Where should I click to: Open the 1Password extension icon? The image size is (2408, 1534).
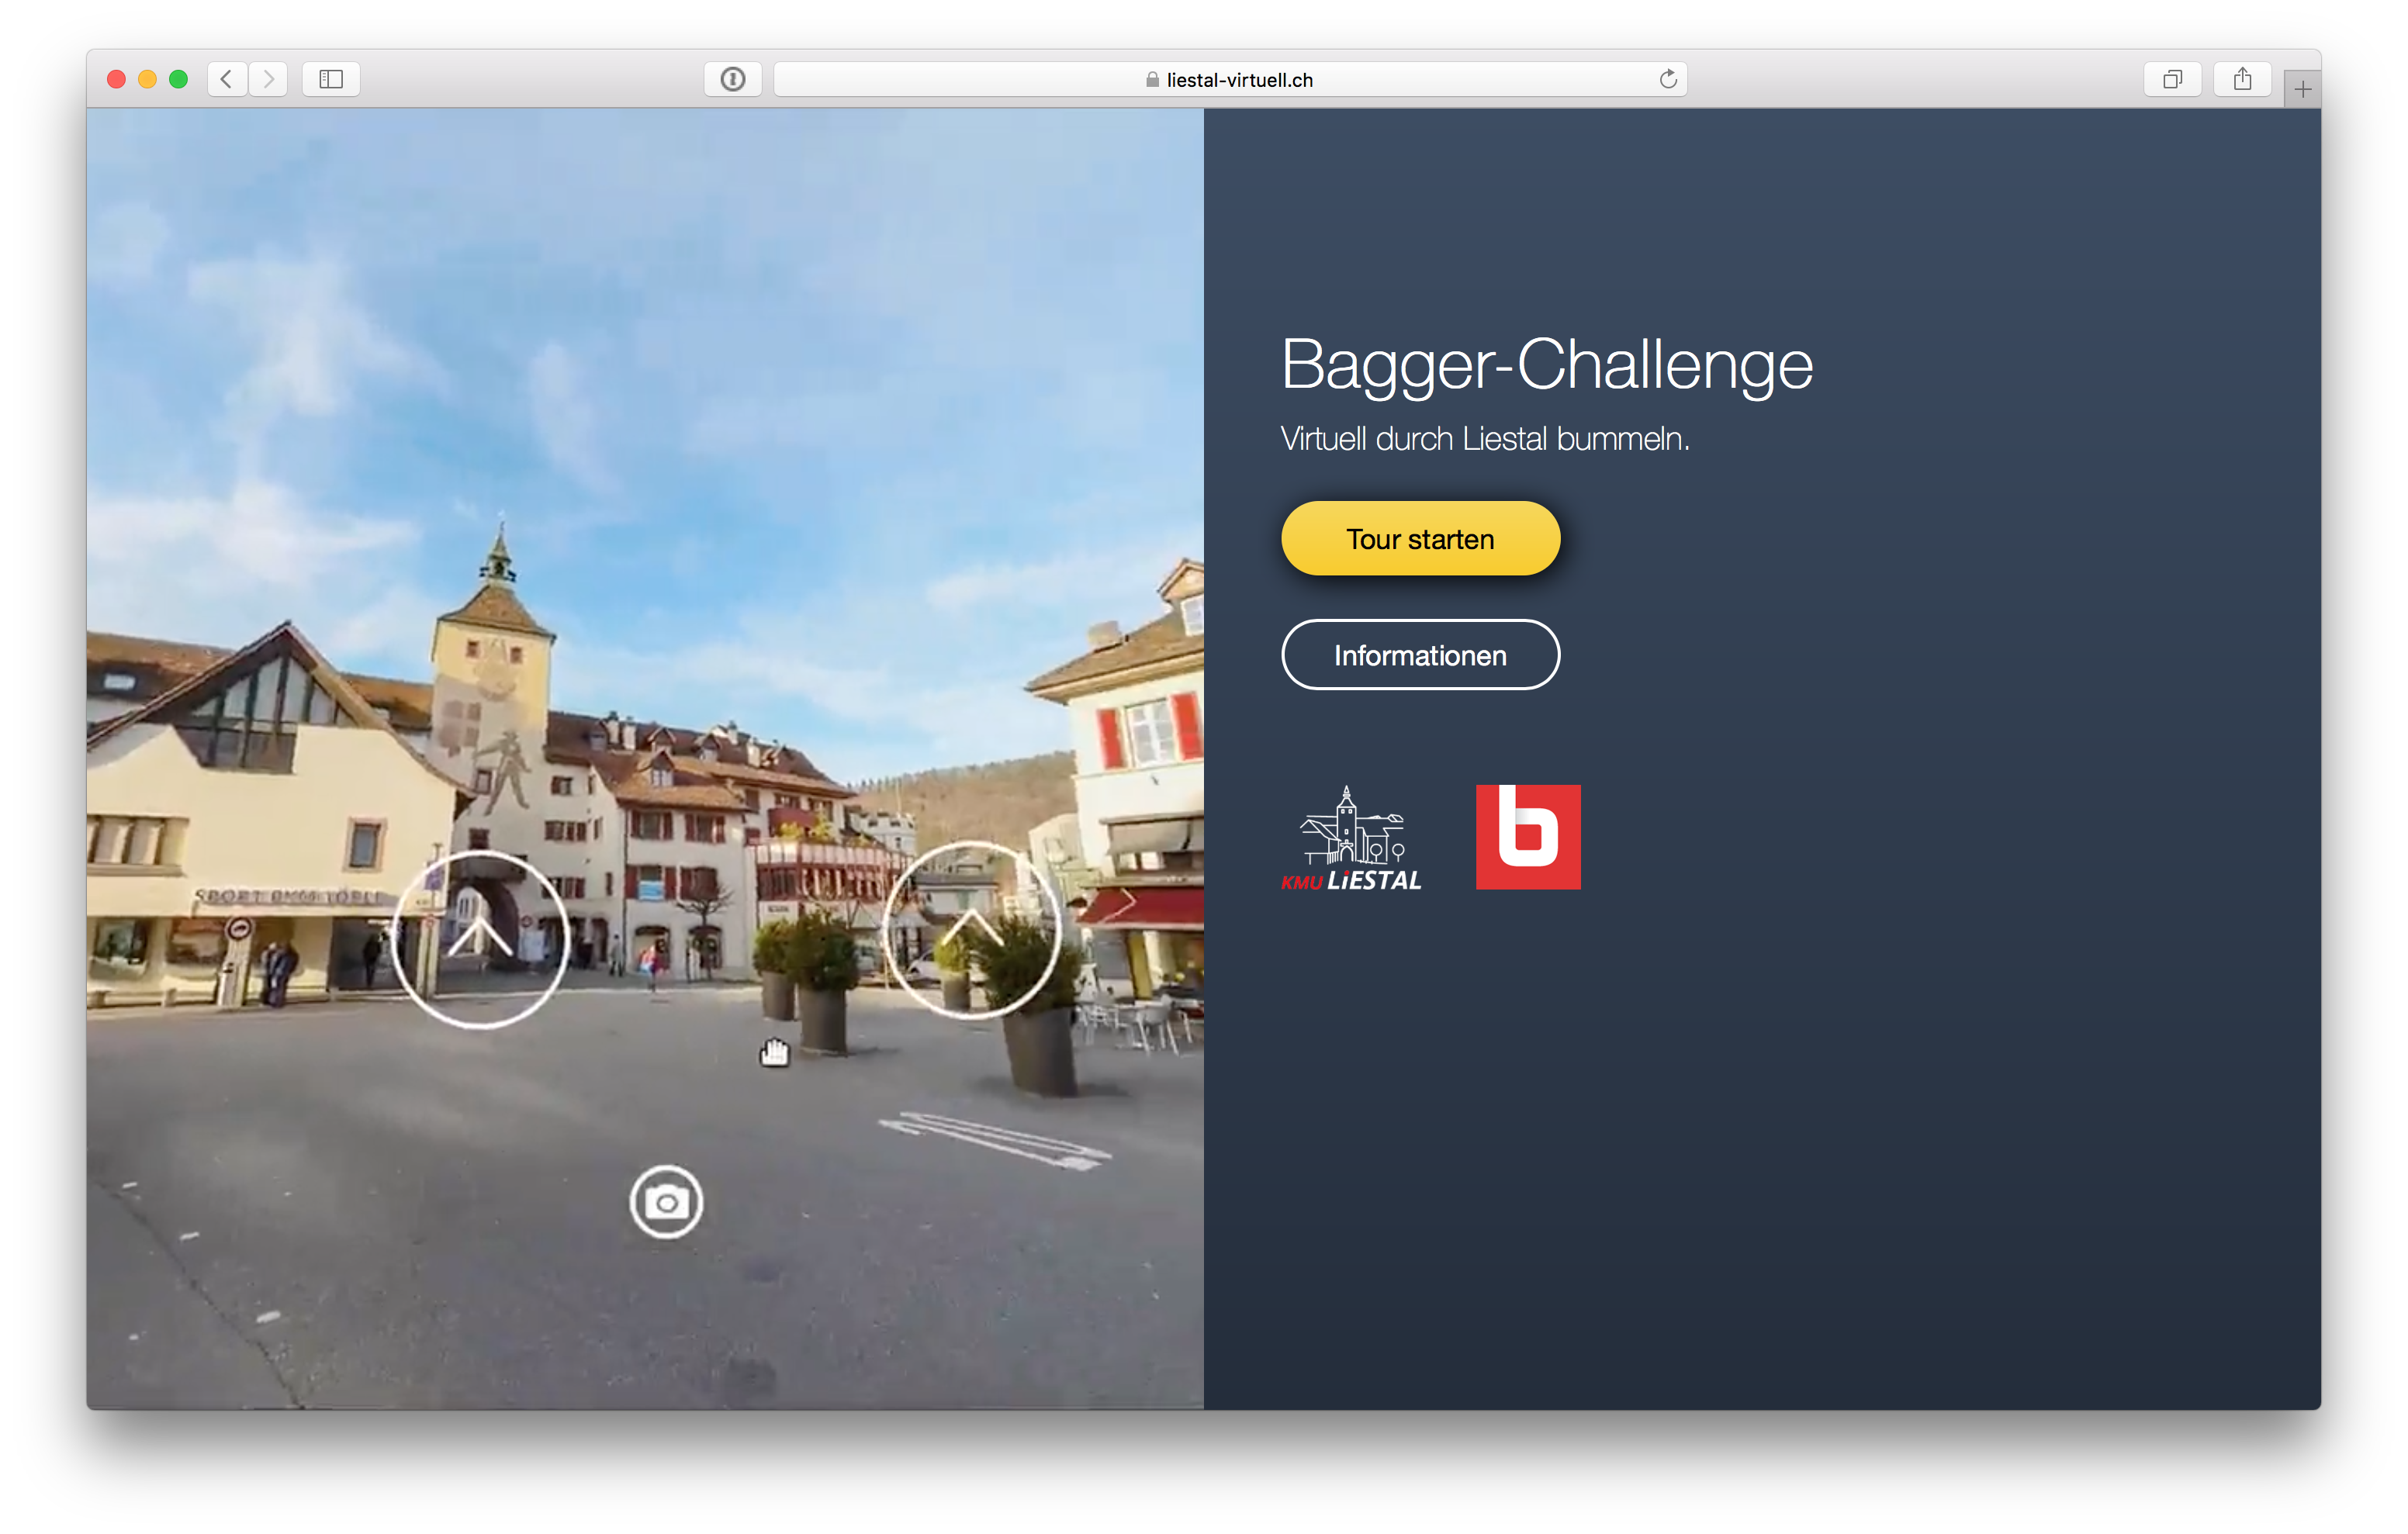click(733, 79)
